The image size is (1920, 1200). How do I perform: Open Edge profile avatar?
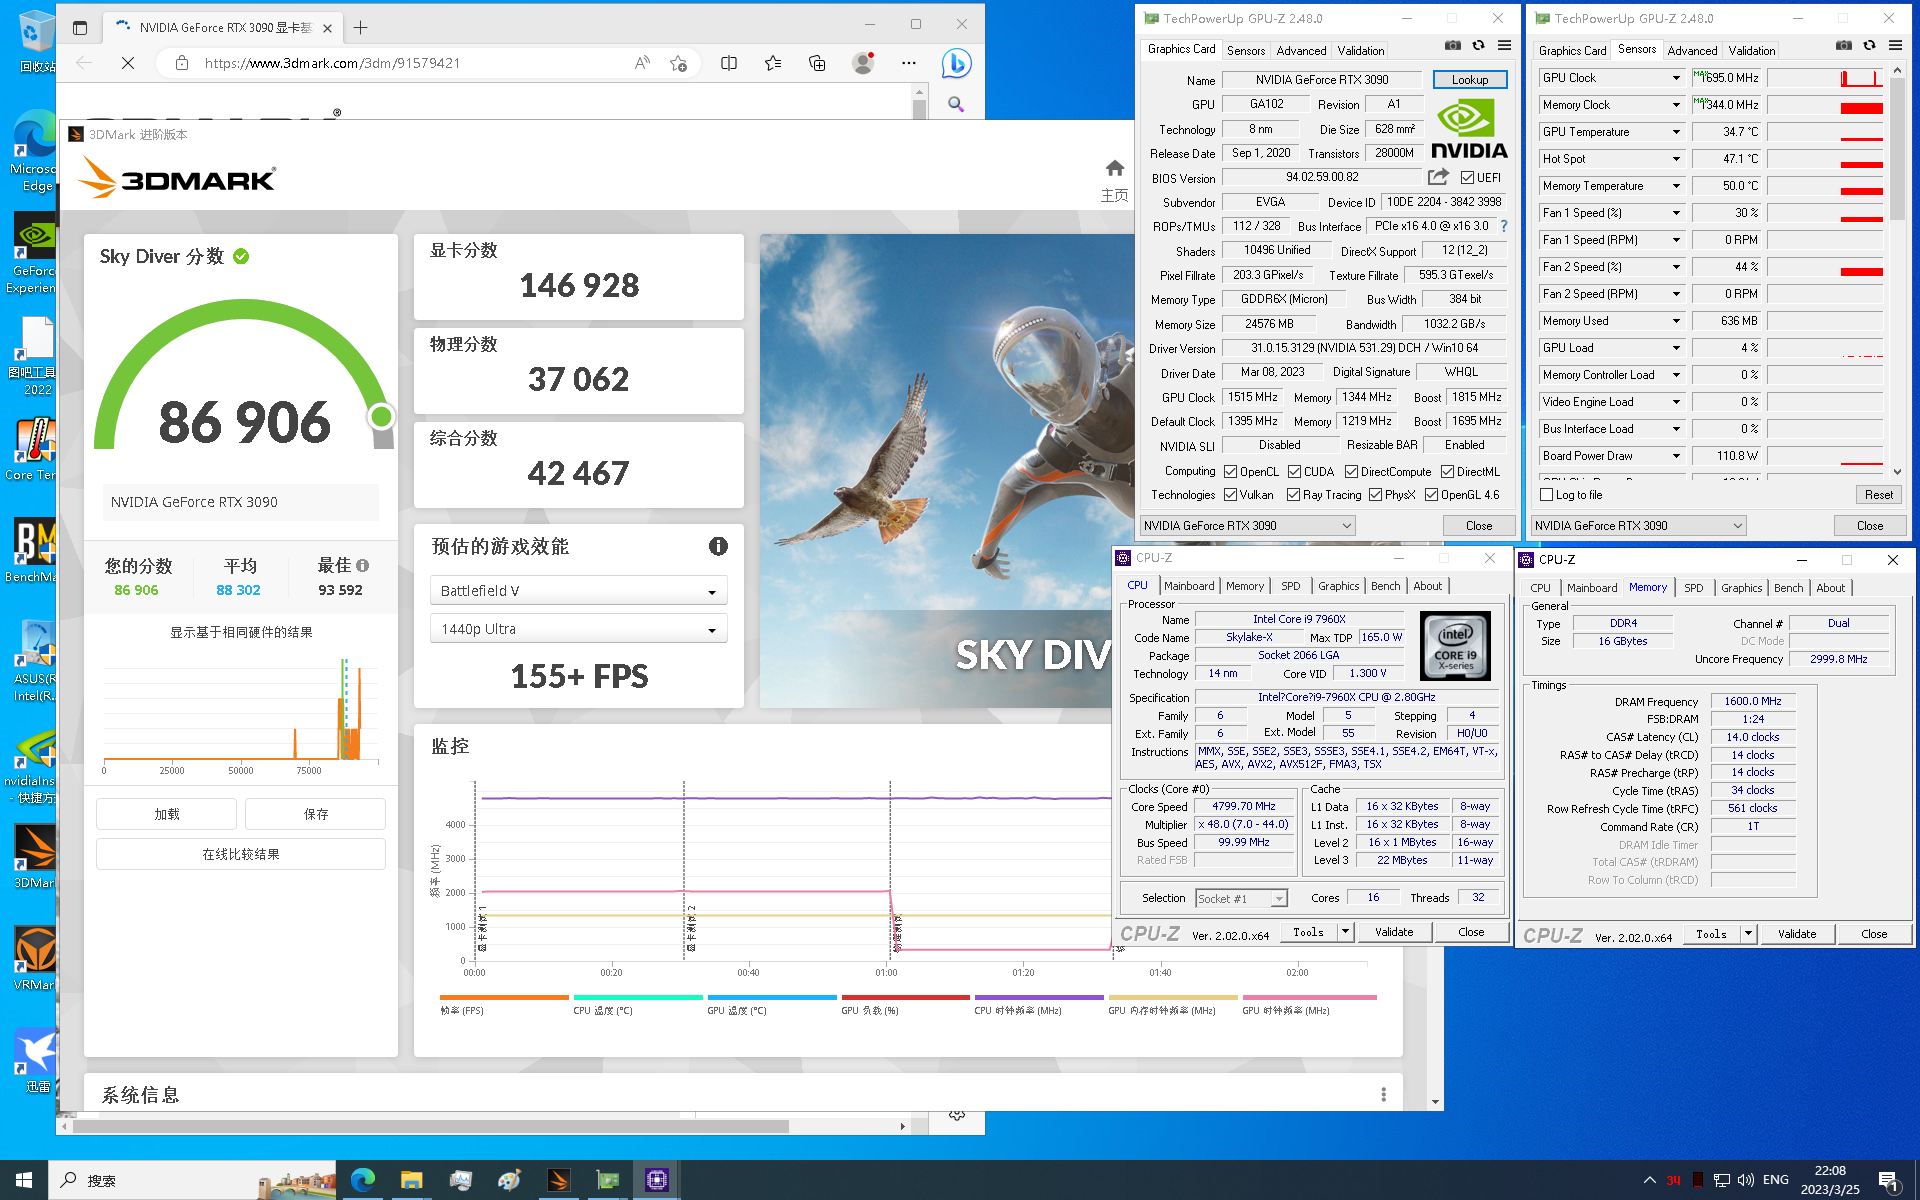(x=862, y=63)
